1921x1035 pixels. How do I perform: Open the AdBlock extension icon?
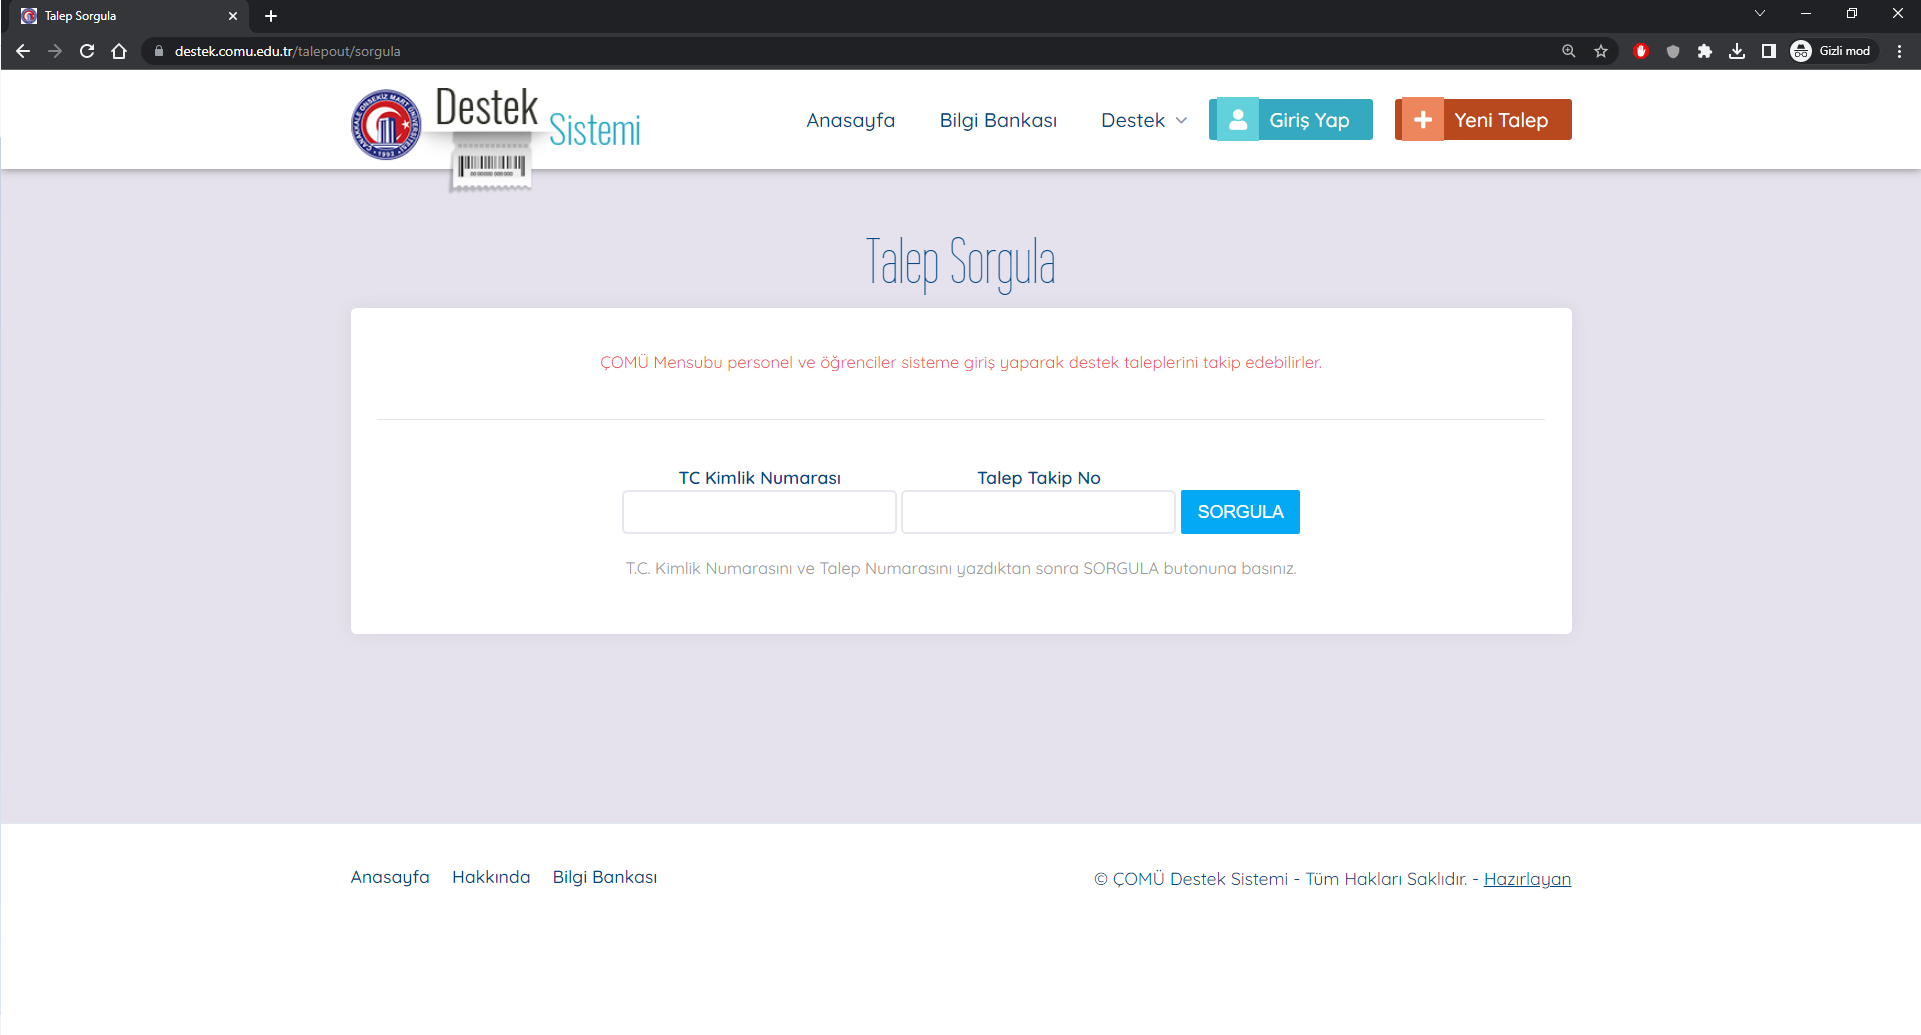click(x=1641, y=51)
